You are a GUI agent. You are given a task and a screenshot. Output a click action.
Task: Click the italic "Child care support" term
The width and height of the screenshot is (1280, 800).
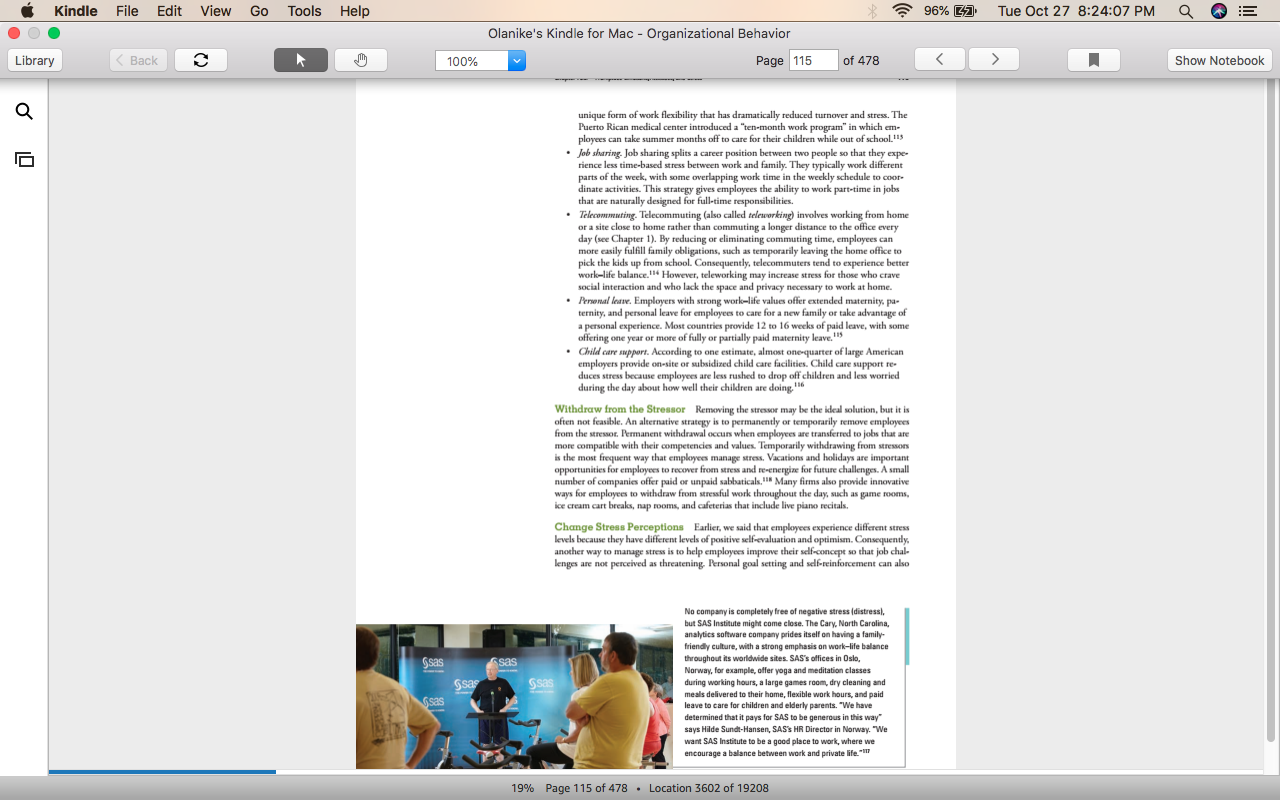pos(613,352)
